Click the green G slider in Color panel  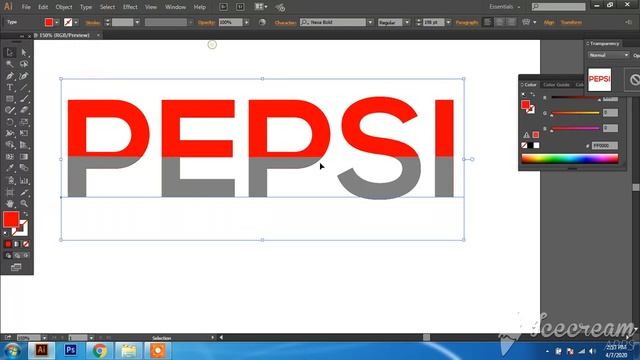576,113
